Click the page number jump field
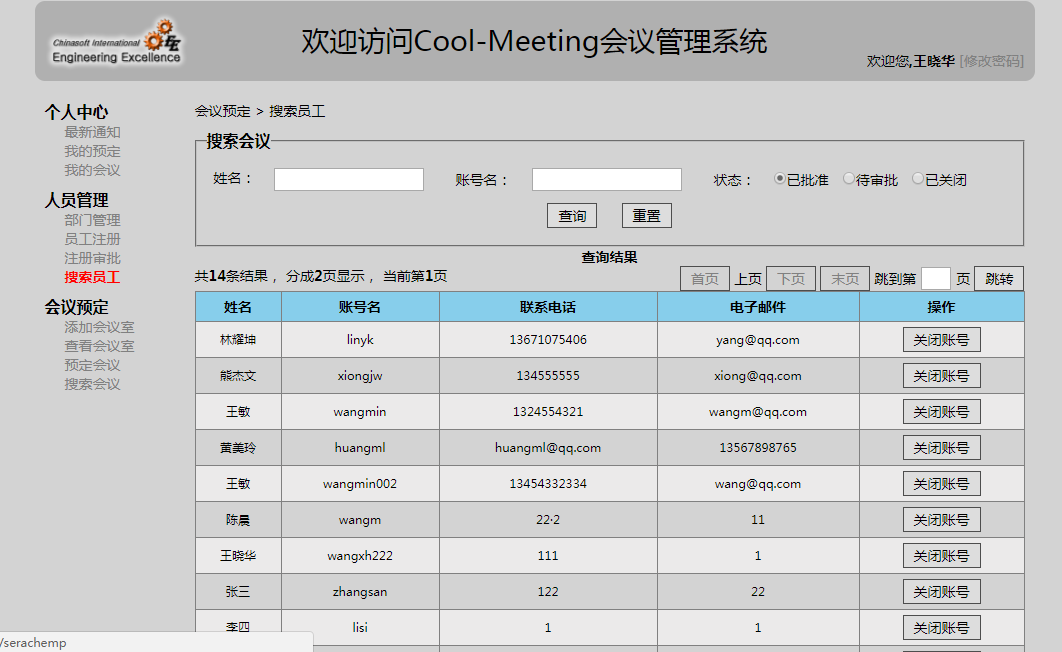The width and height of the screenshot is (1062, 652). [x=935, y=278]
